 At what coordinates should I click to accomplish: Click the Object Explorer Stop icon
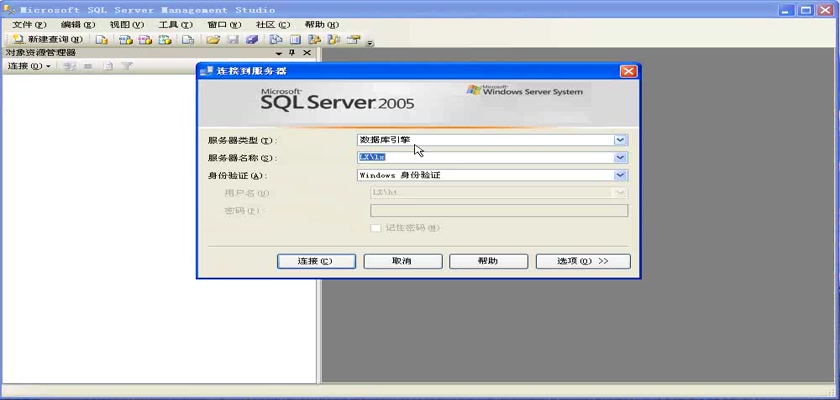[x=88, y=66]
